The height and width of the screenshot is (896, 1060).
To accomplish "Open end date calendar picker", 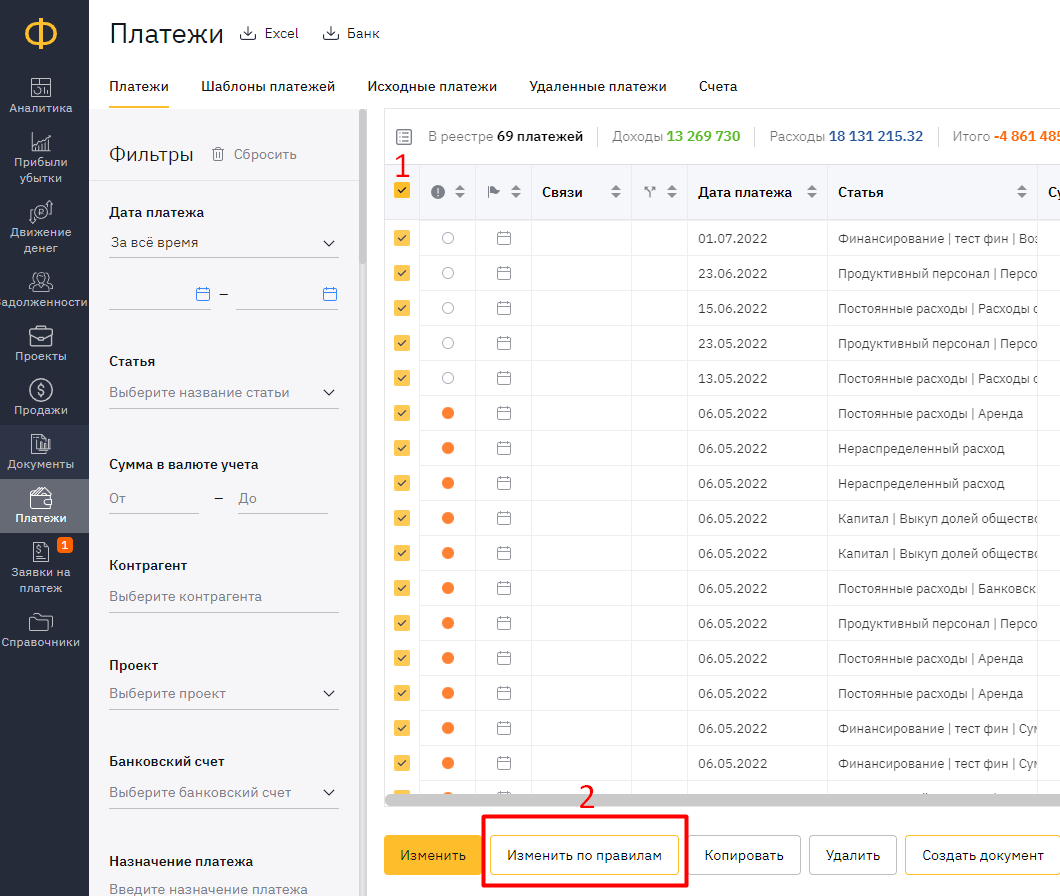I will (330, 294).
